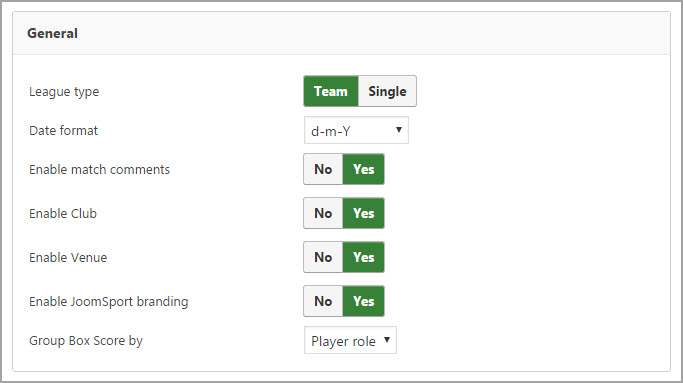Click the arrow of d-m-Y select box
683x383 pixels.
(399, 130)
